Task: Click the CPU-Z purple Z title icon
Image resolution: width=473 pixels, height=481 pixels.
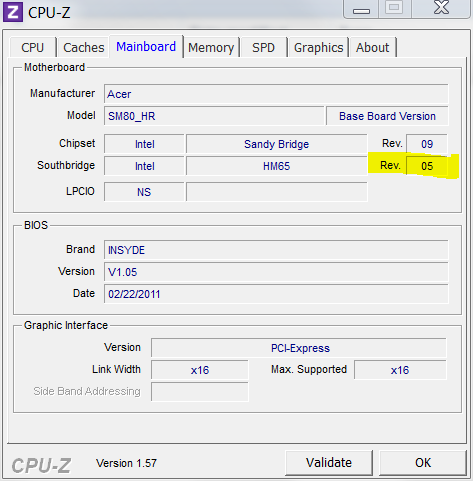Action: tap(13, 12)
